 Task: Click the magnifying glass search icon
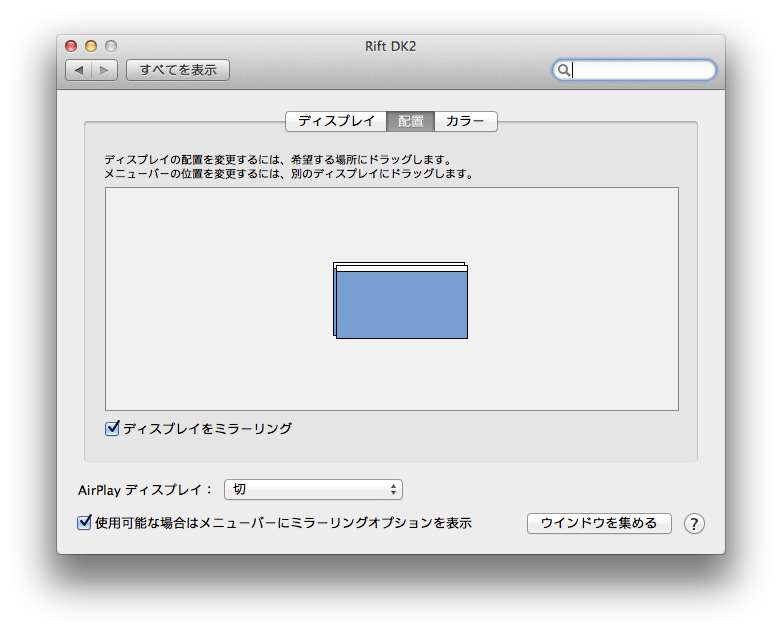click(563, 70)
